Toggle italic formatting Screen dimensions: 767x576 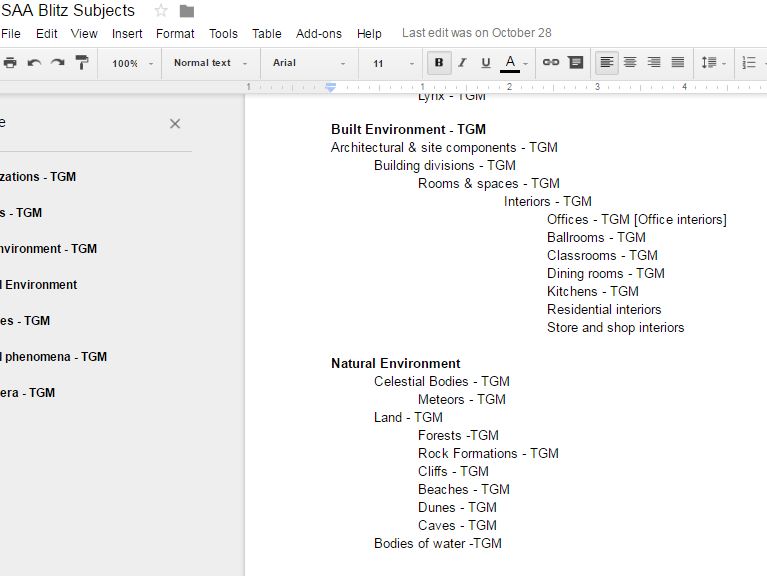(x=462, y=63)
